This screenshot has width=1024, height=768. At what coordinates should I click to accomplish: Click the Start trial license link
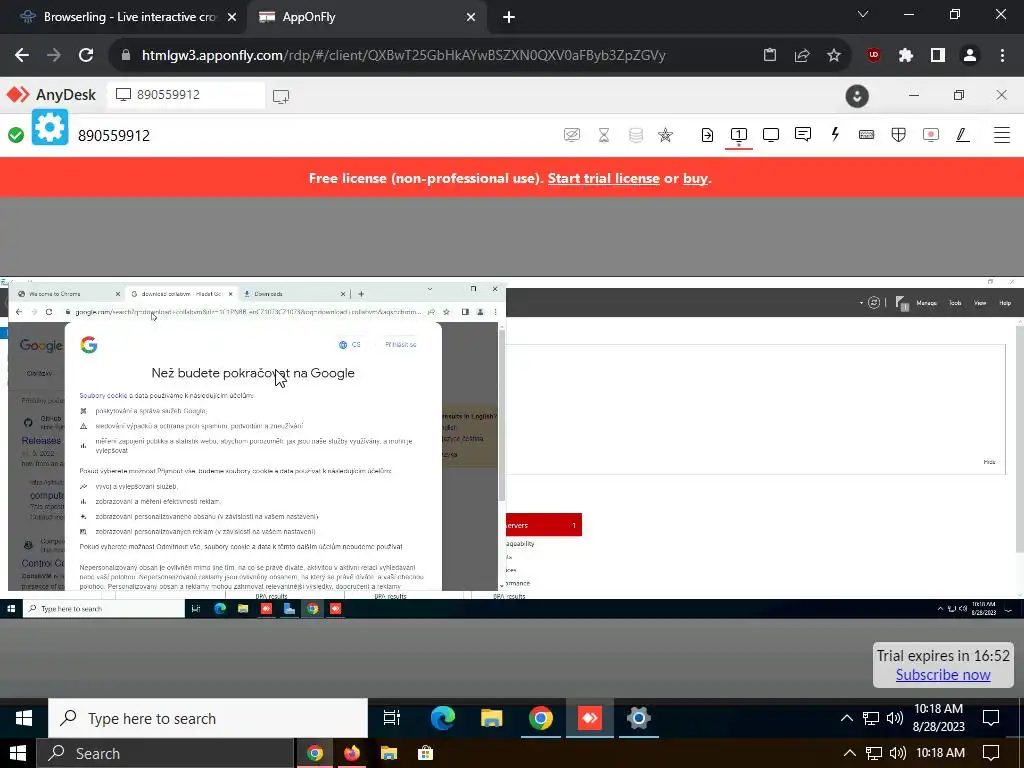(x=603, y=178)
